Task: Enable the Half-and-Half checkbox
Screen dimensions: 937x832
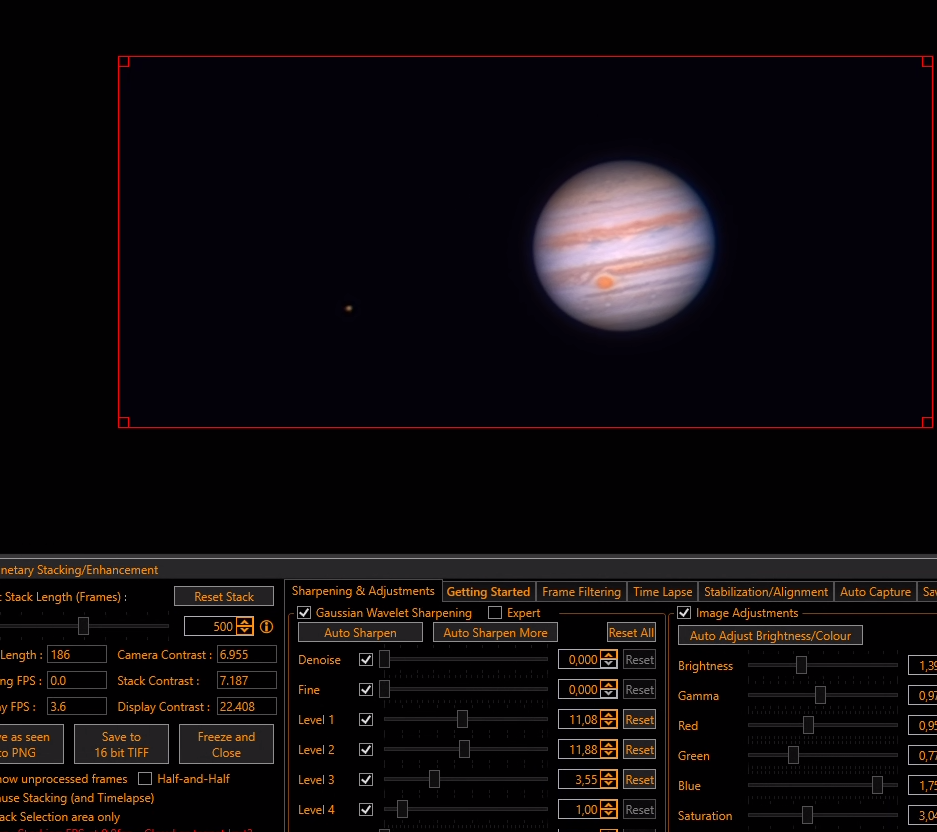Action: pos(145,779)
